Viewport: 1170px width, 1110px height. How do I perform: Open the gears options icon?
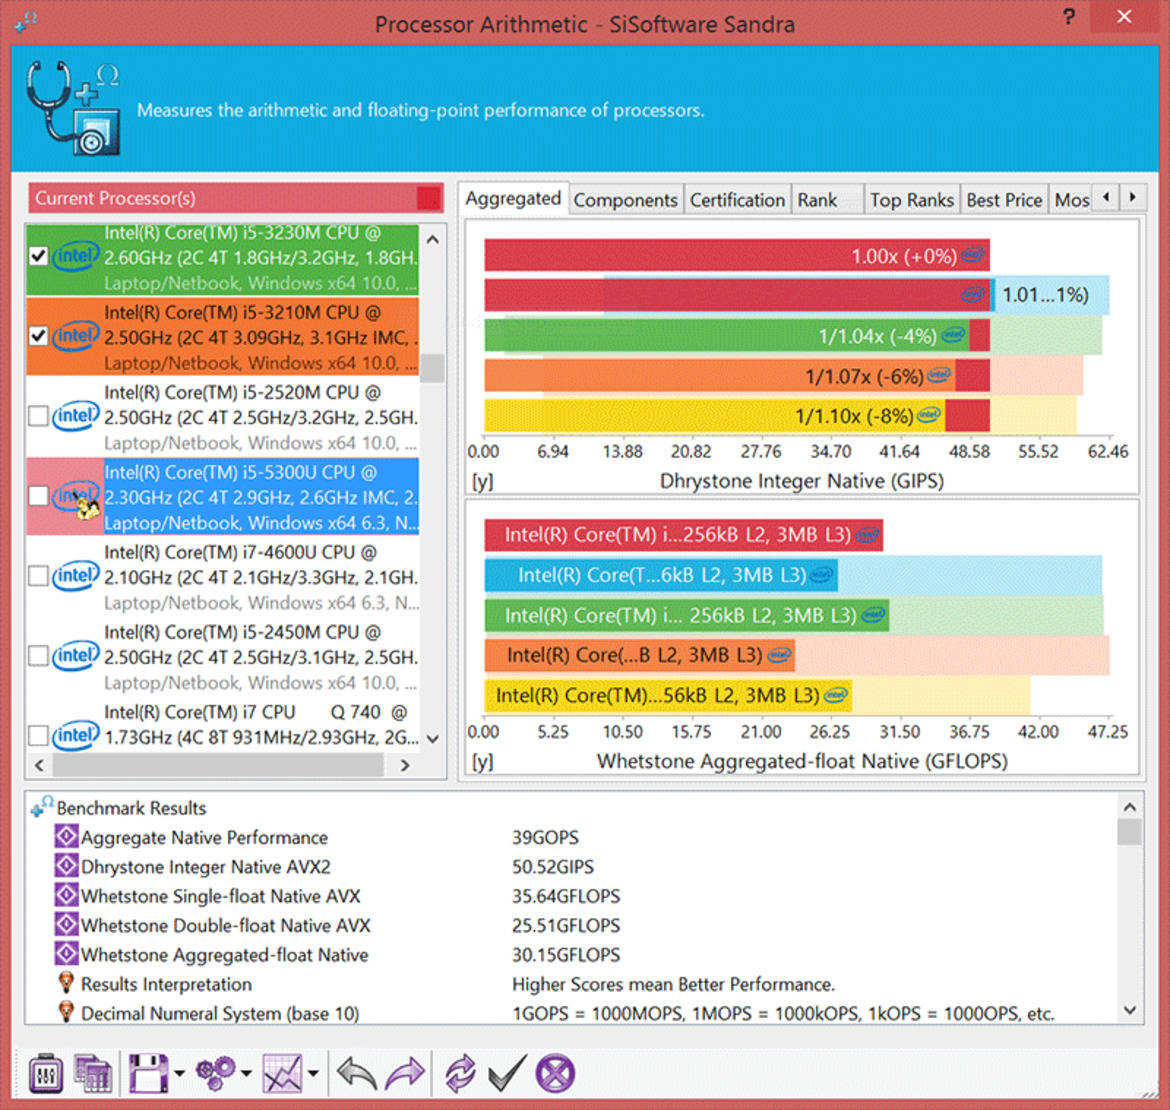coord(216,1073)
